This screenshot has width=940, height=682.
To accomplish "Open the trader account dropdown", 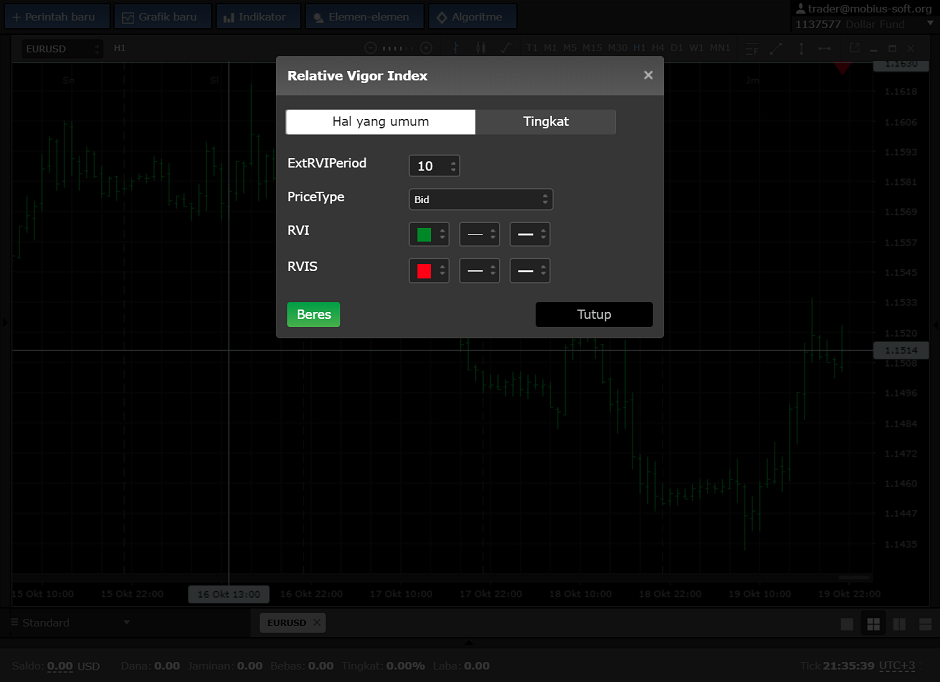I will [x=930, y=24].
